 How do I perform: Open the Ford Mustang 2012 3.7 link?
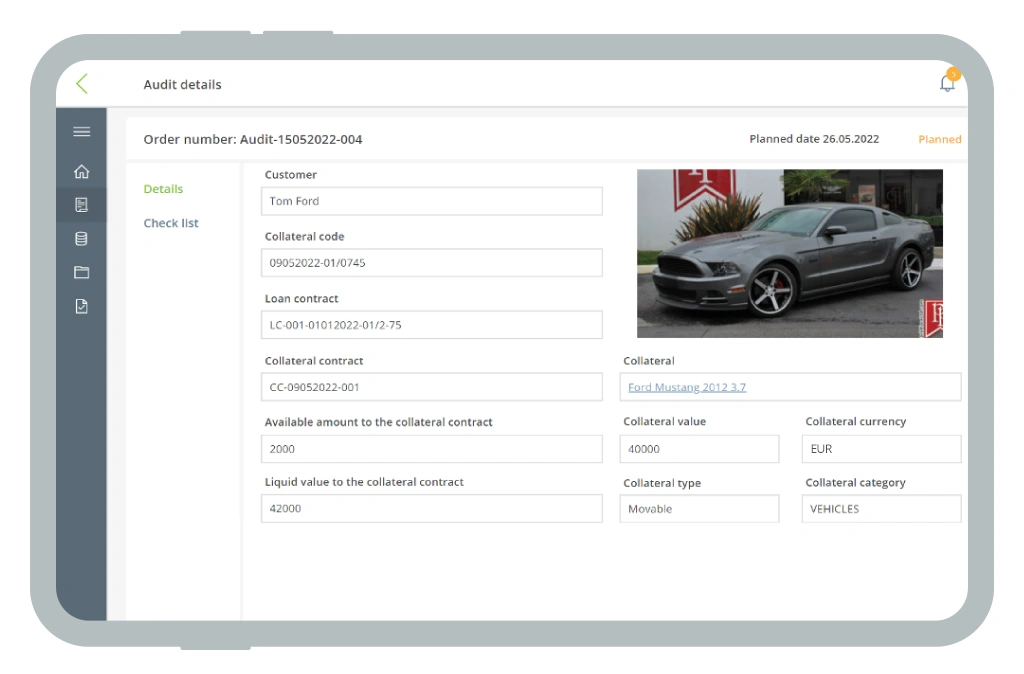(x=687, y=387)
